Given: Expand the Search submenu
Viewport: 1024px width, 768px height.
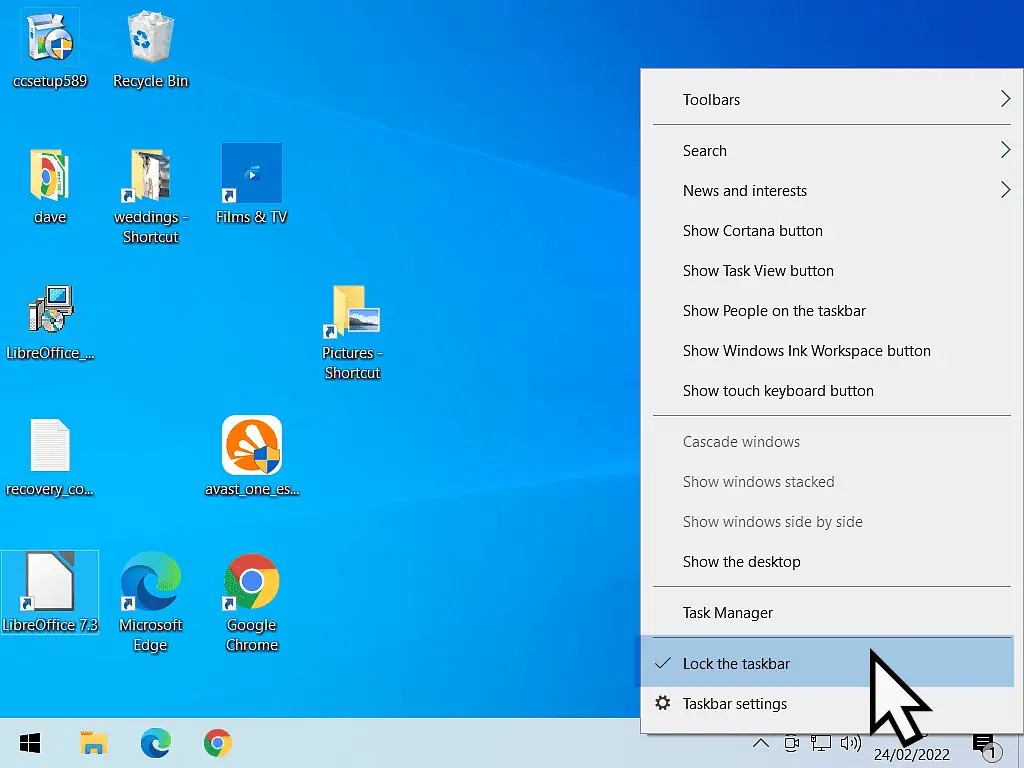Looking at the screenshot, I should tap(705, 151).
